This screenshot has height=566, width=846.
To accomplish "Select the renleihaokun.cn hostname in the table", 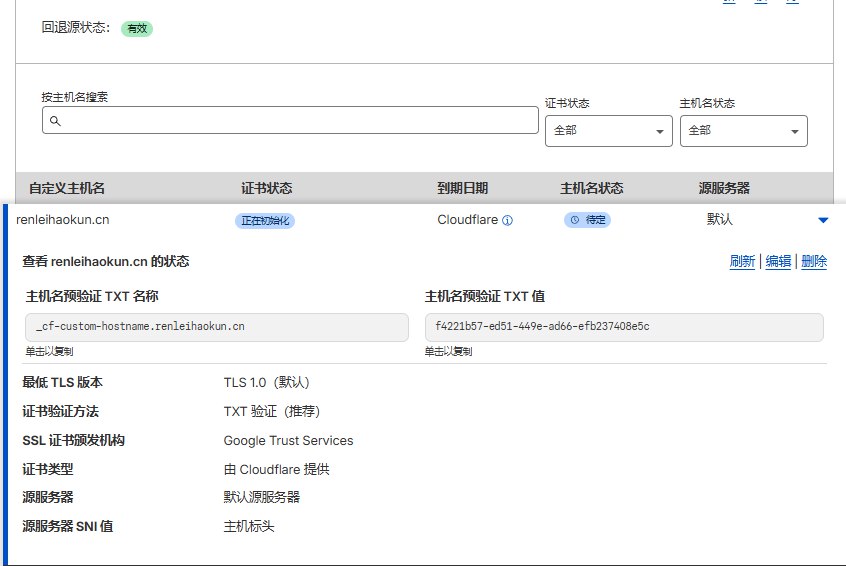I will coord(63,220).
